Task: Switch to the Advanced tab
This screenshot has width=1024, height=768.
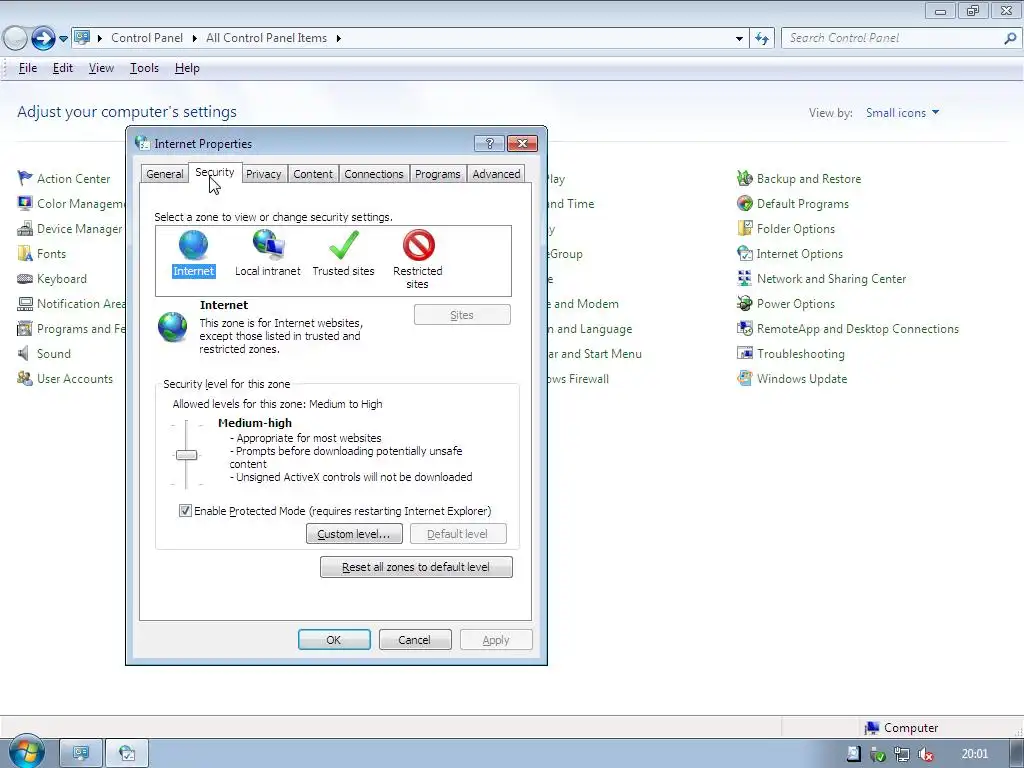Action: [496, 174]
